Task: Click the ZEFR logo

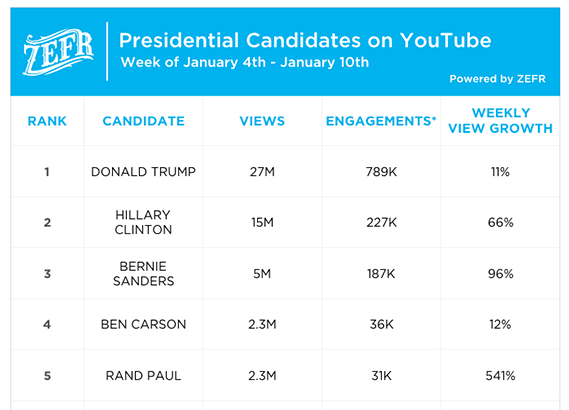Action: (x=58, y=52)
